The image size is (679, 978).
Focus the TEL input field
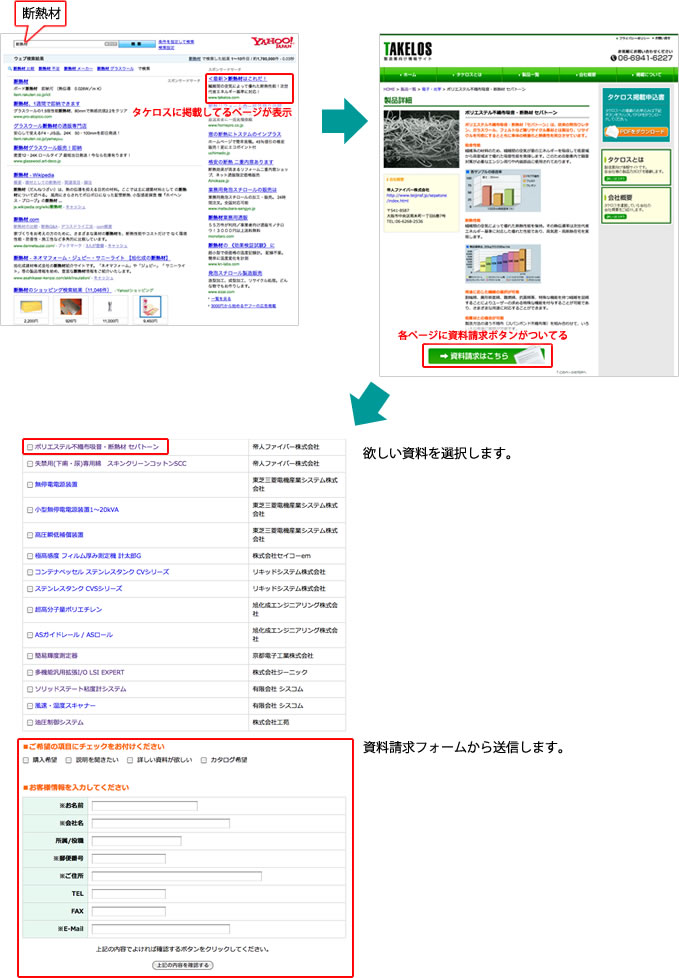[x=128, y=894]
